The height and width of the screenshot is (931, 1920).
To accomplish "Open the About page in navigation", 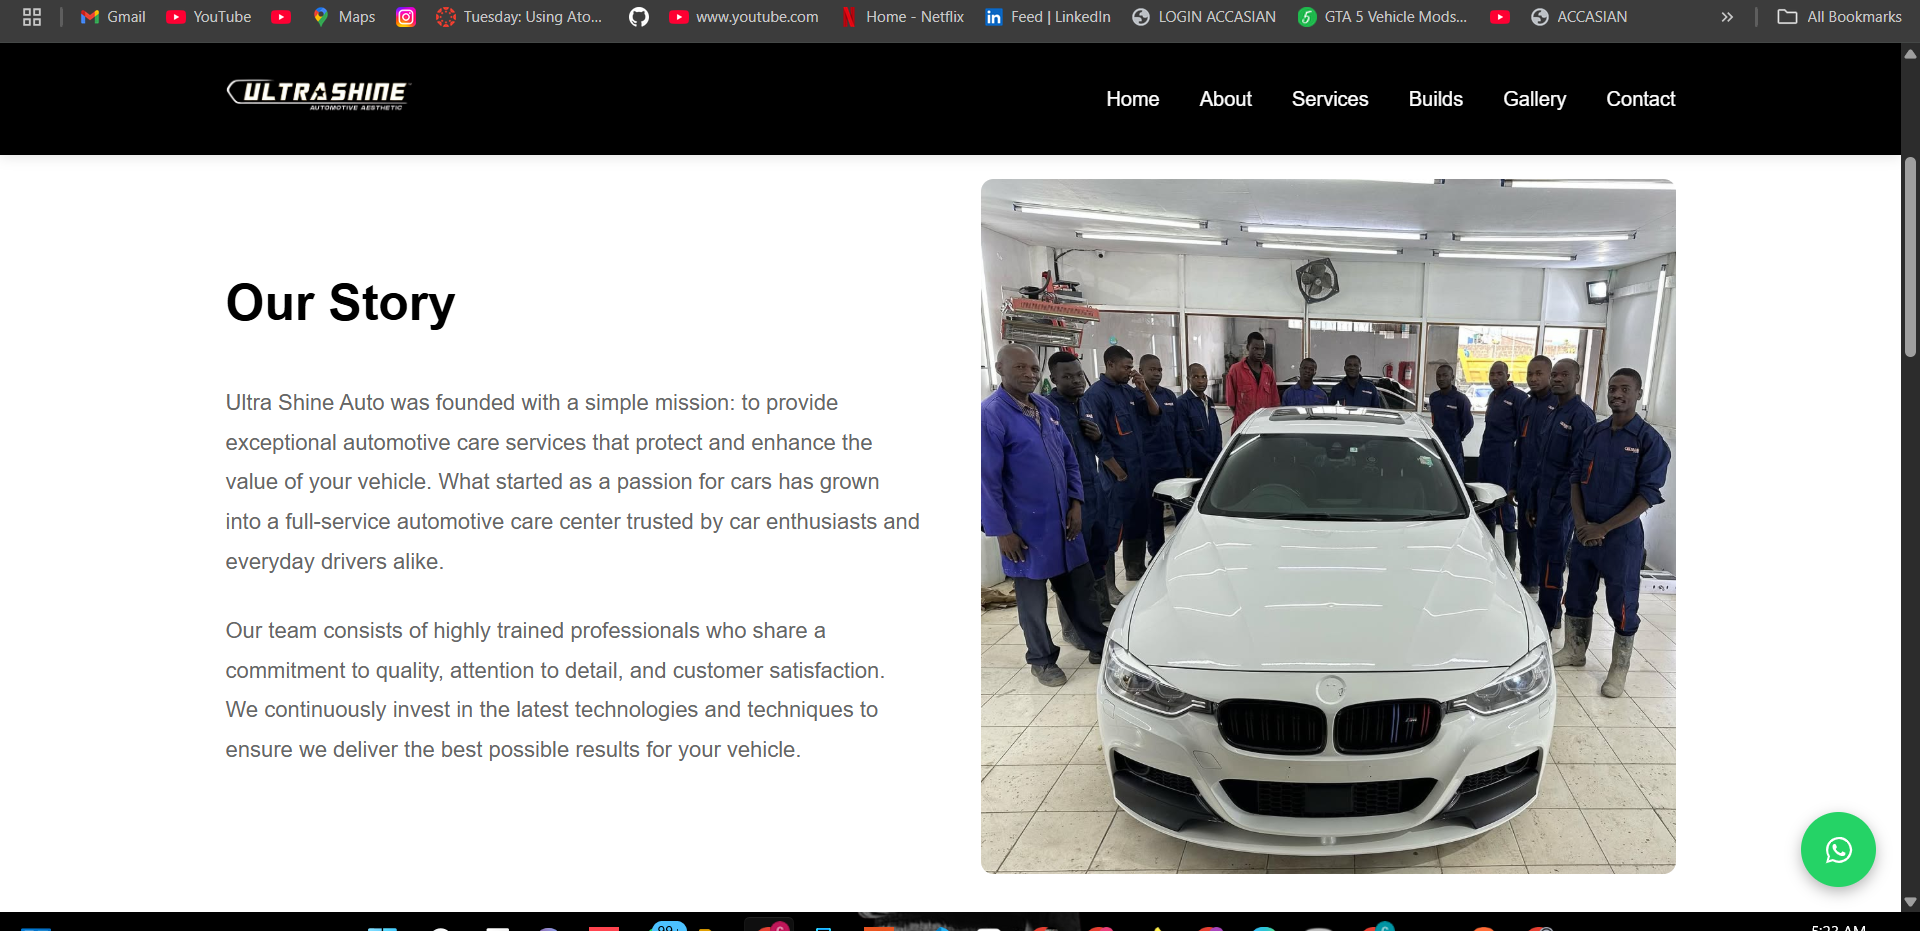I will coord(1225,99).
